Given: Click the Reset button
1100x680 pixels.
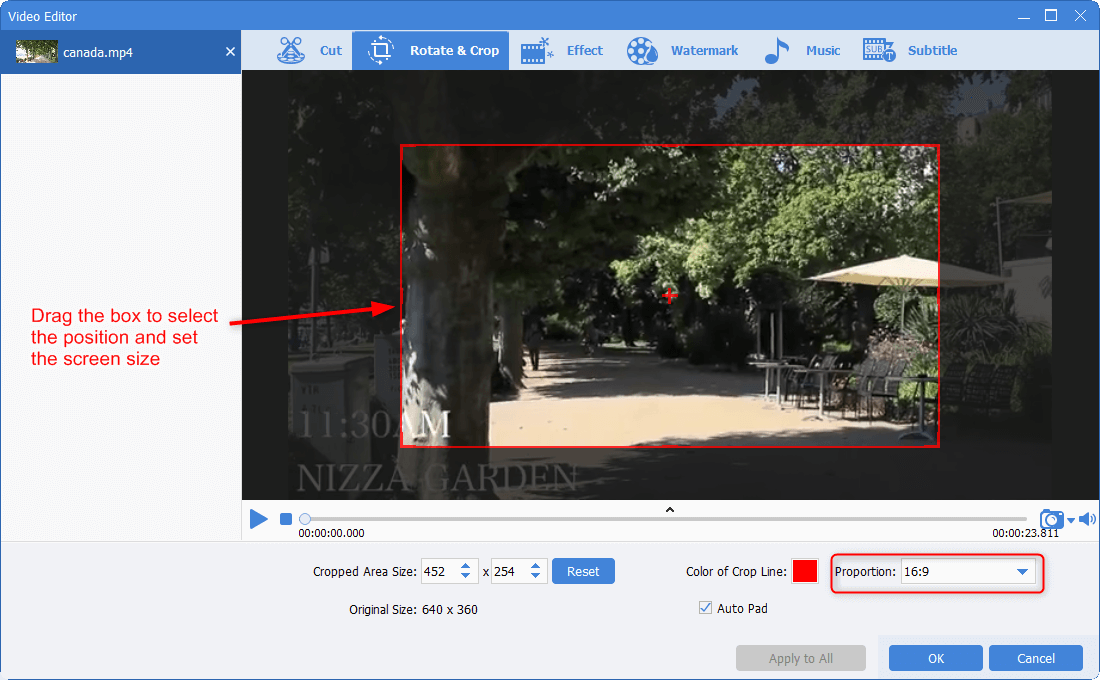Looking at the screenshot, I should pos(583,571).
